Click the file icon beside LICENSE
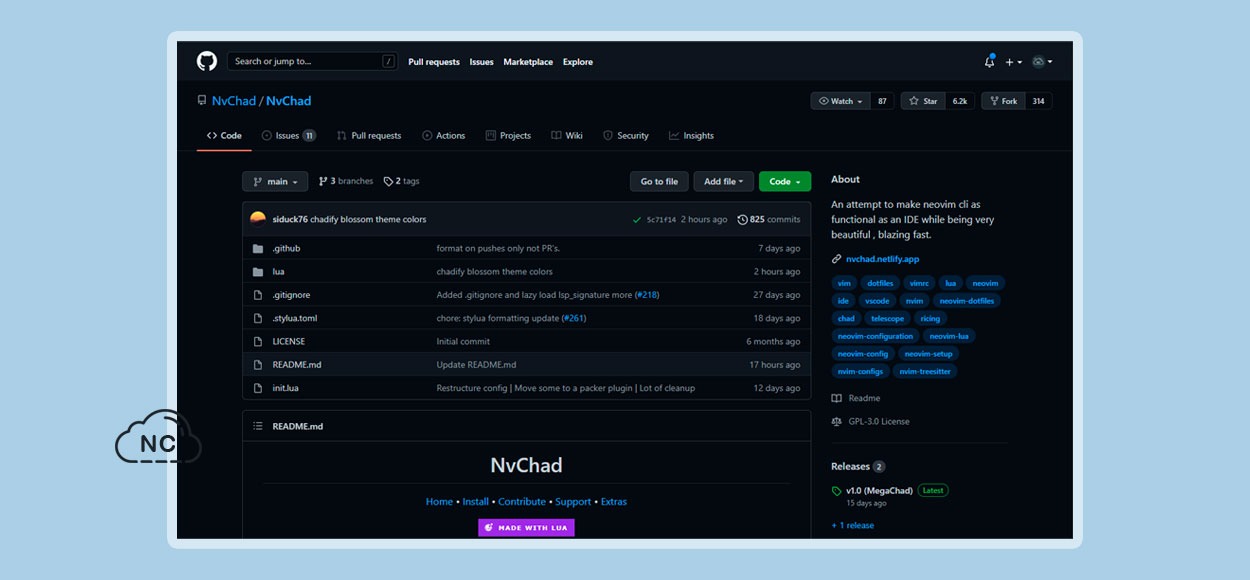1250x580 pixels. click(257, 341)
